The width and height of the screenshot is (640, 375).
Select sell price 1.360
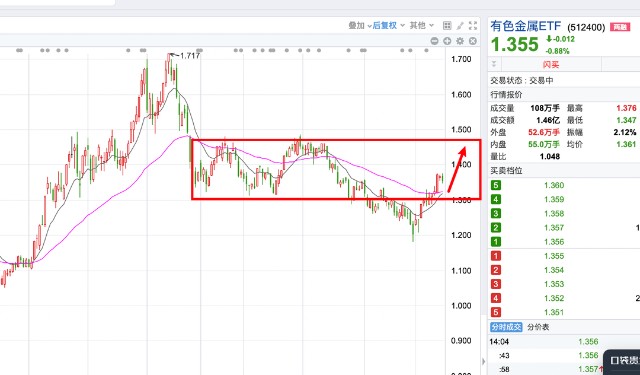tap(554, 185)
